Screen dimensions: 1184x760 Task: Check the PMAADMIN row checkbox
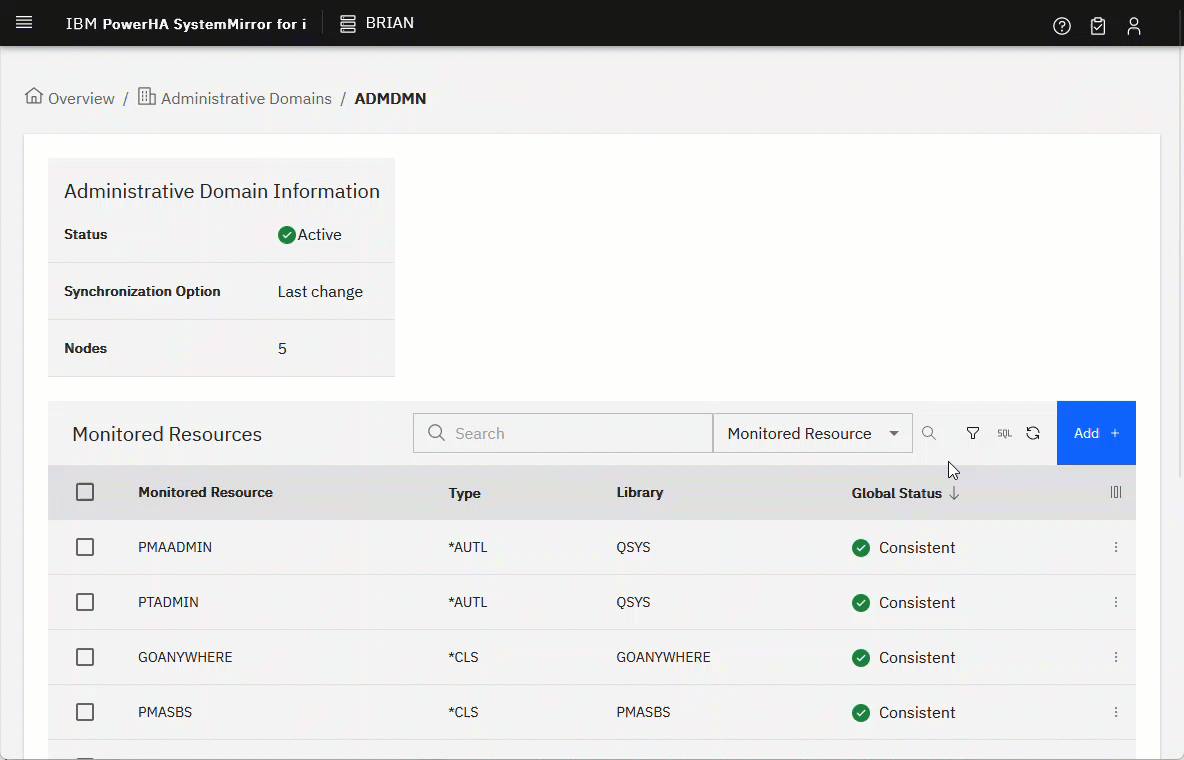(85, 547)
